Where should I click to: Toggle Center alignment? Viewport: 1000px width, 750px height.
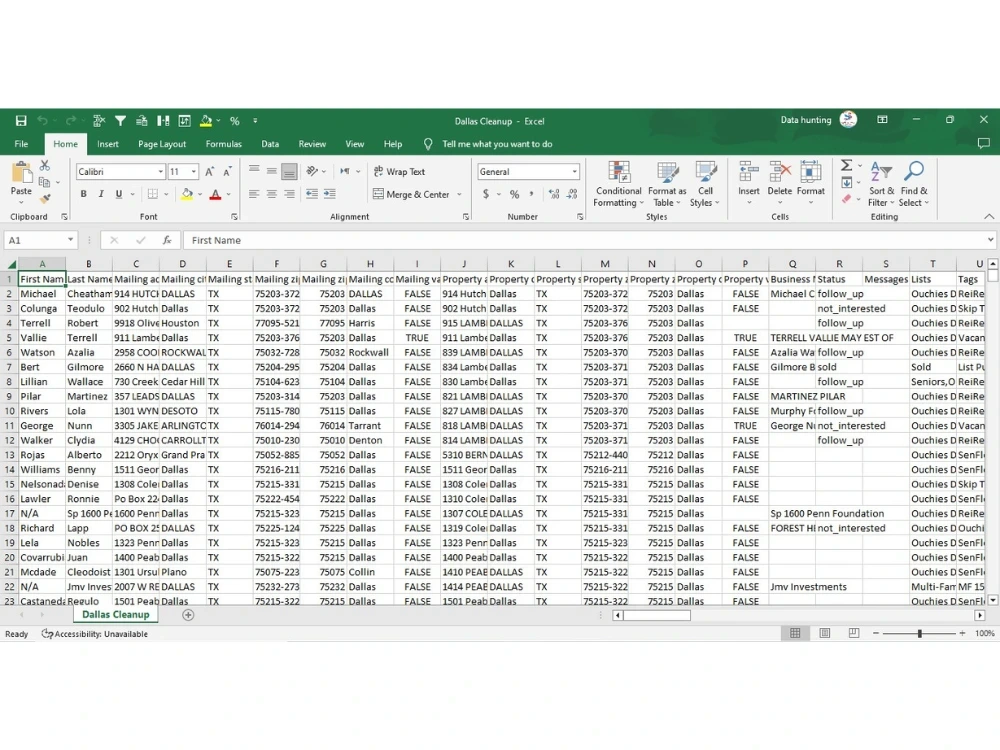pyautogui.click(x=272, y=194)
